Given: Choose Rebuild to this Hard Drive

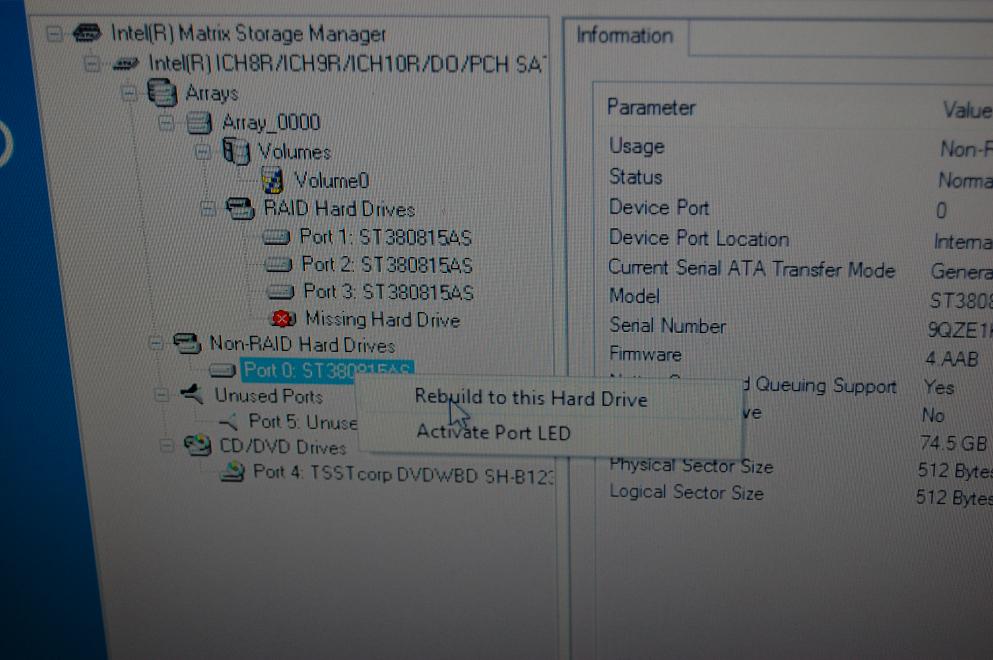Looking at the screenshot, I should click(531, 398).
